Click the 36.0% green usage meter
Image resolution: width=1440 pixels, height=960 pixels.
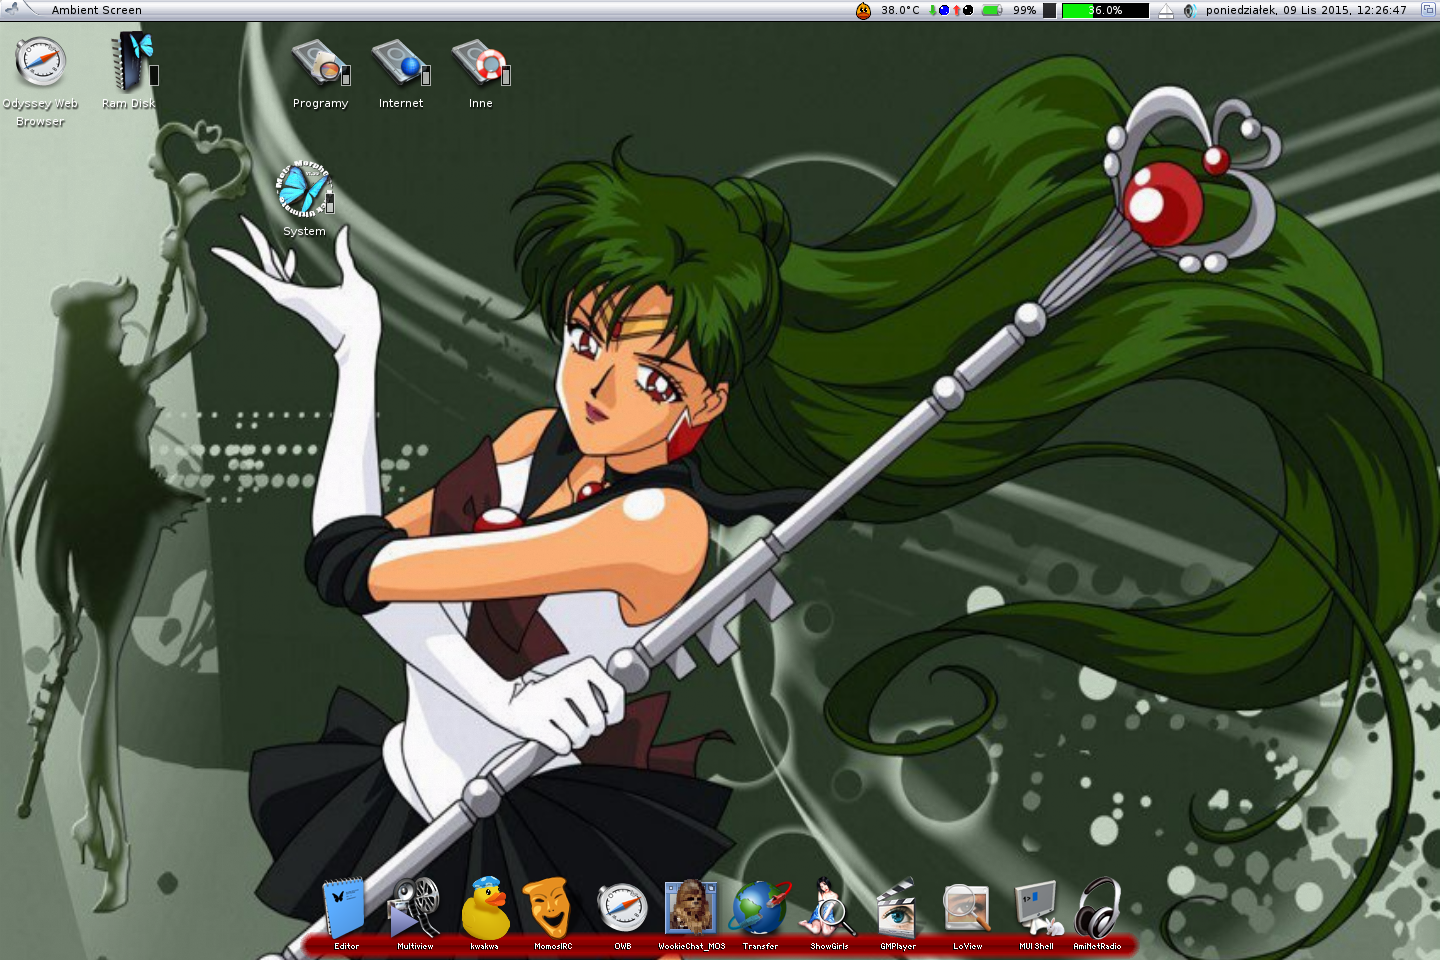1105,10
